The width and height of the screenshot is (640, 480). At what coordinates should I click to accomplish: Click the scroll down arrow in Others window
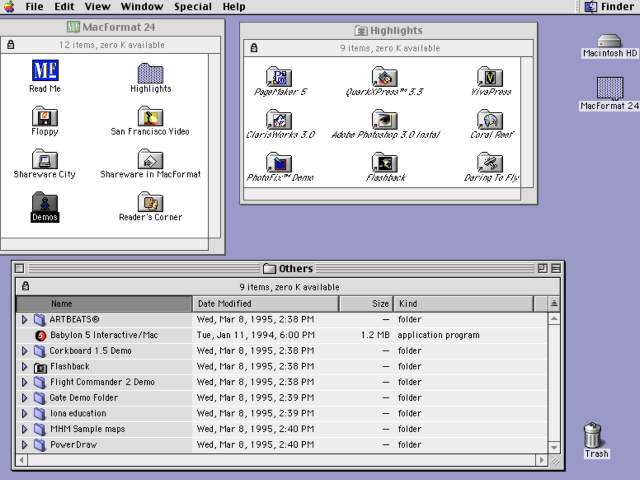(x=554, y=448)
